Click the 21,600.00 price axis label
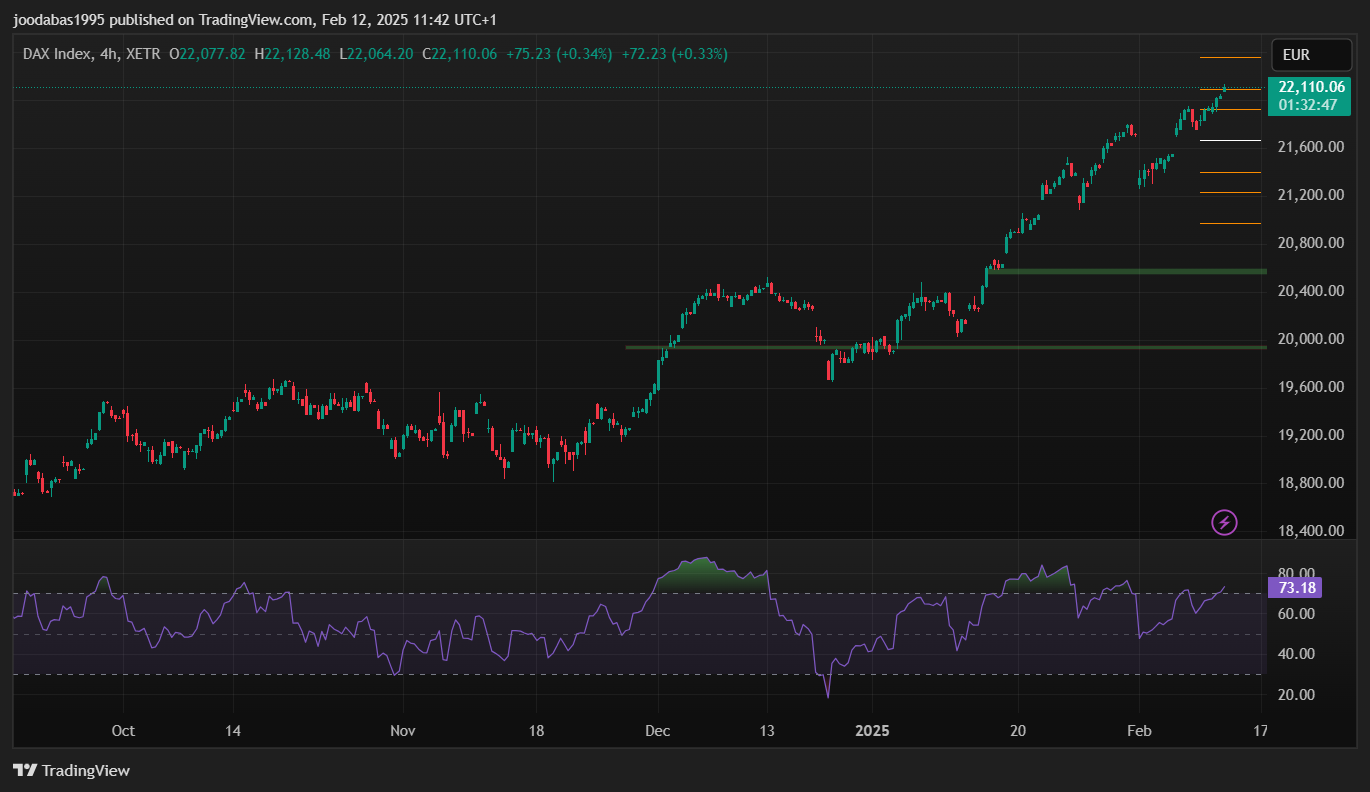Image resolution: width=1370 pixels, height=792 pixels. tap(1308, 147)
